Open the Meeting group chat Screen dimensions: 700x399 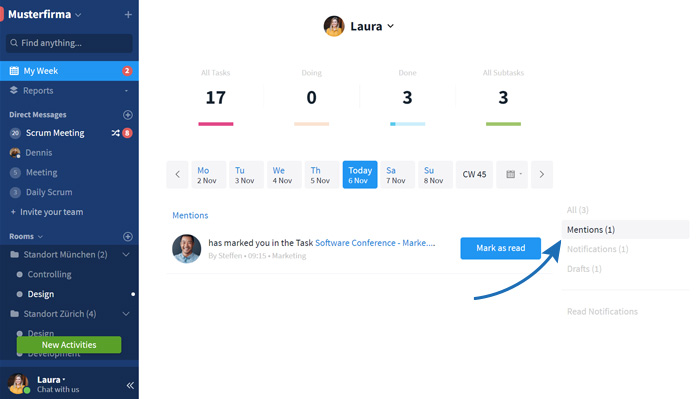point(41,172)
